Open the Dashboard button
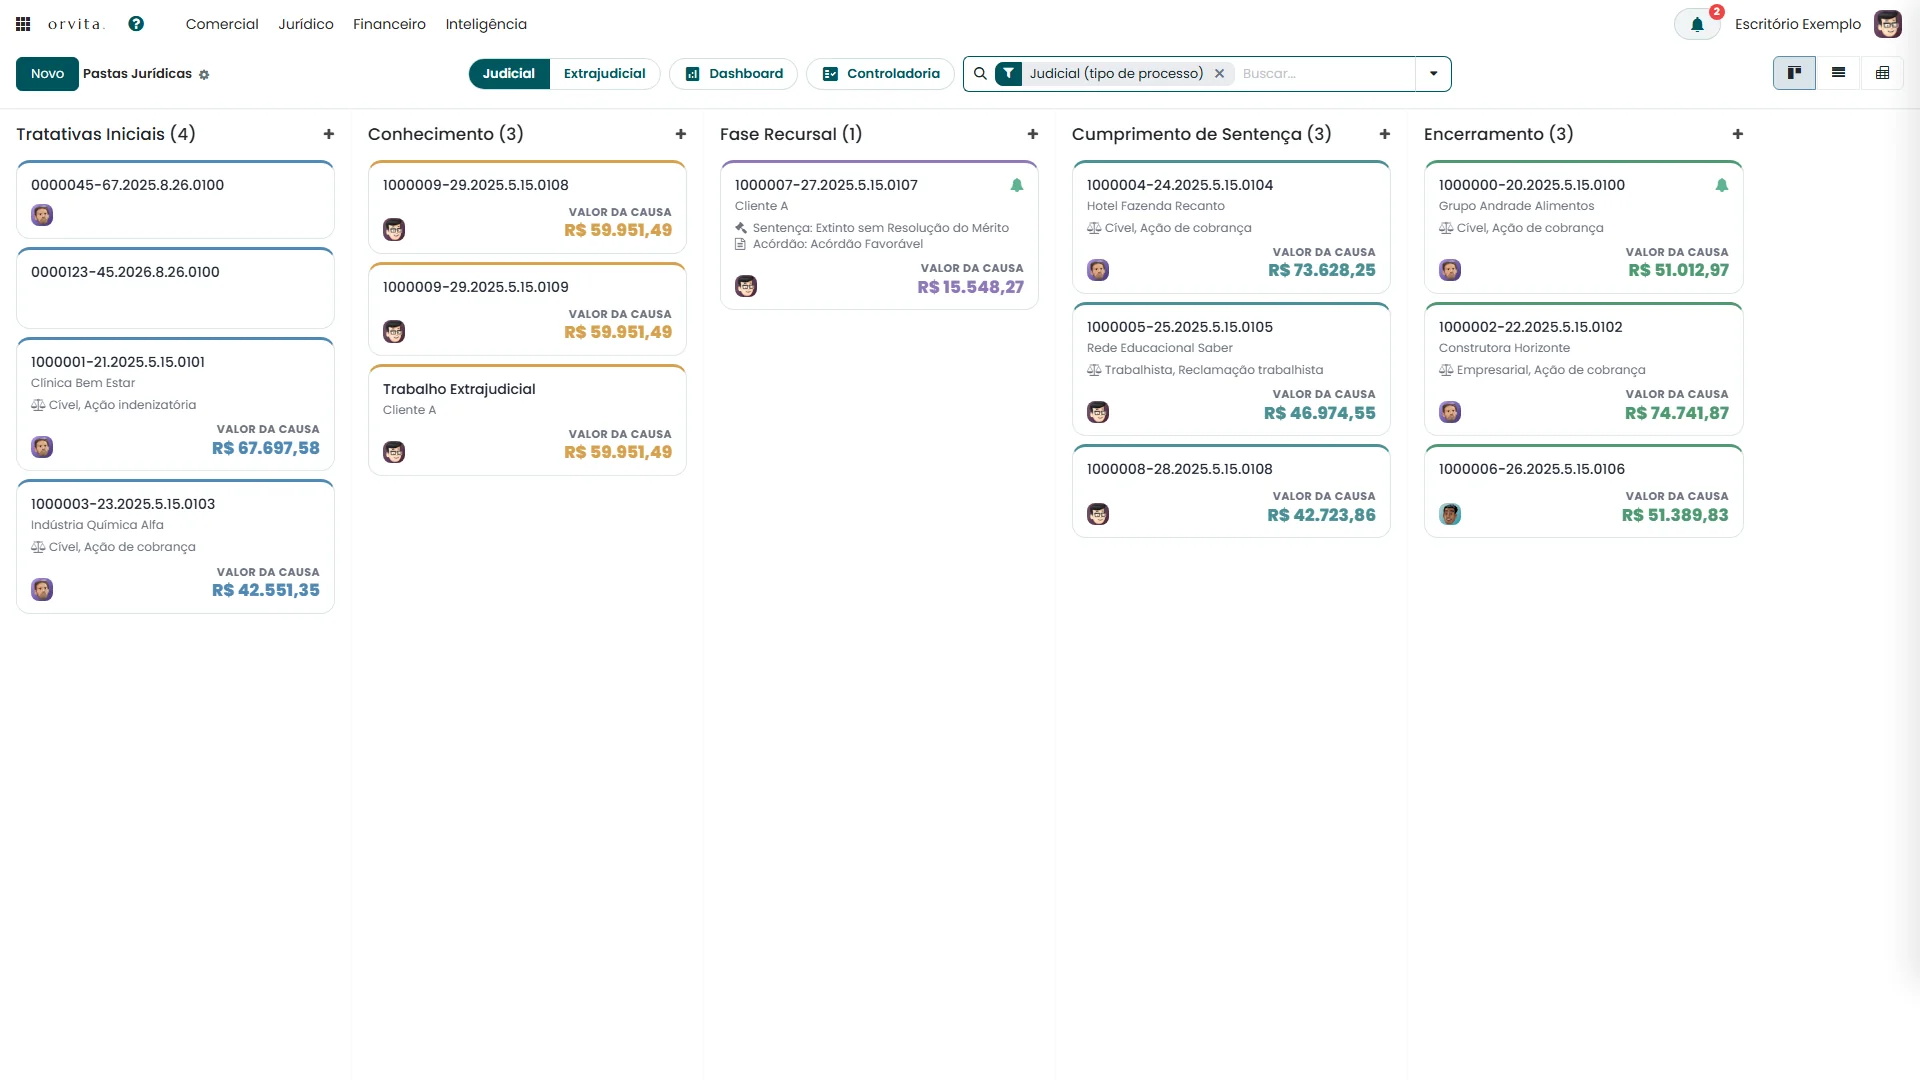This screenshot has height=1080, width=1920. (734, 74)
